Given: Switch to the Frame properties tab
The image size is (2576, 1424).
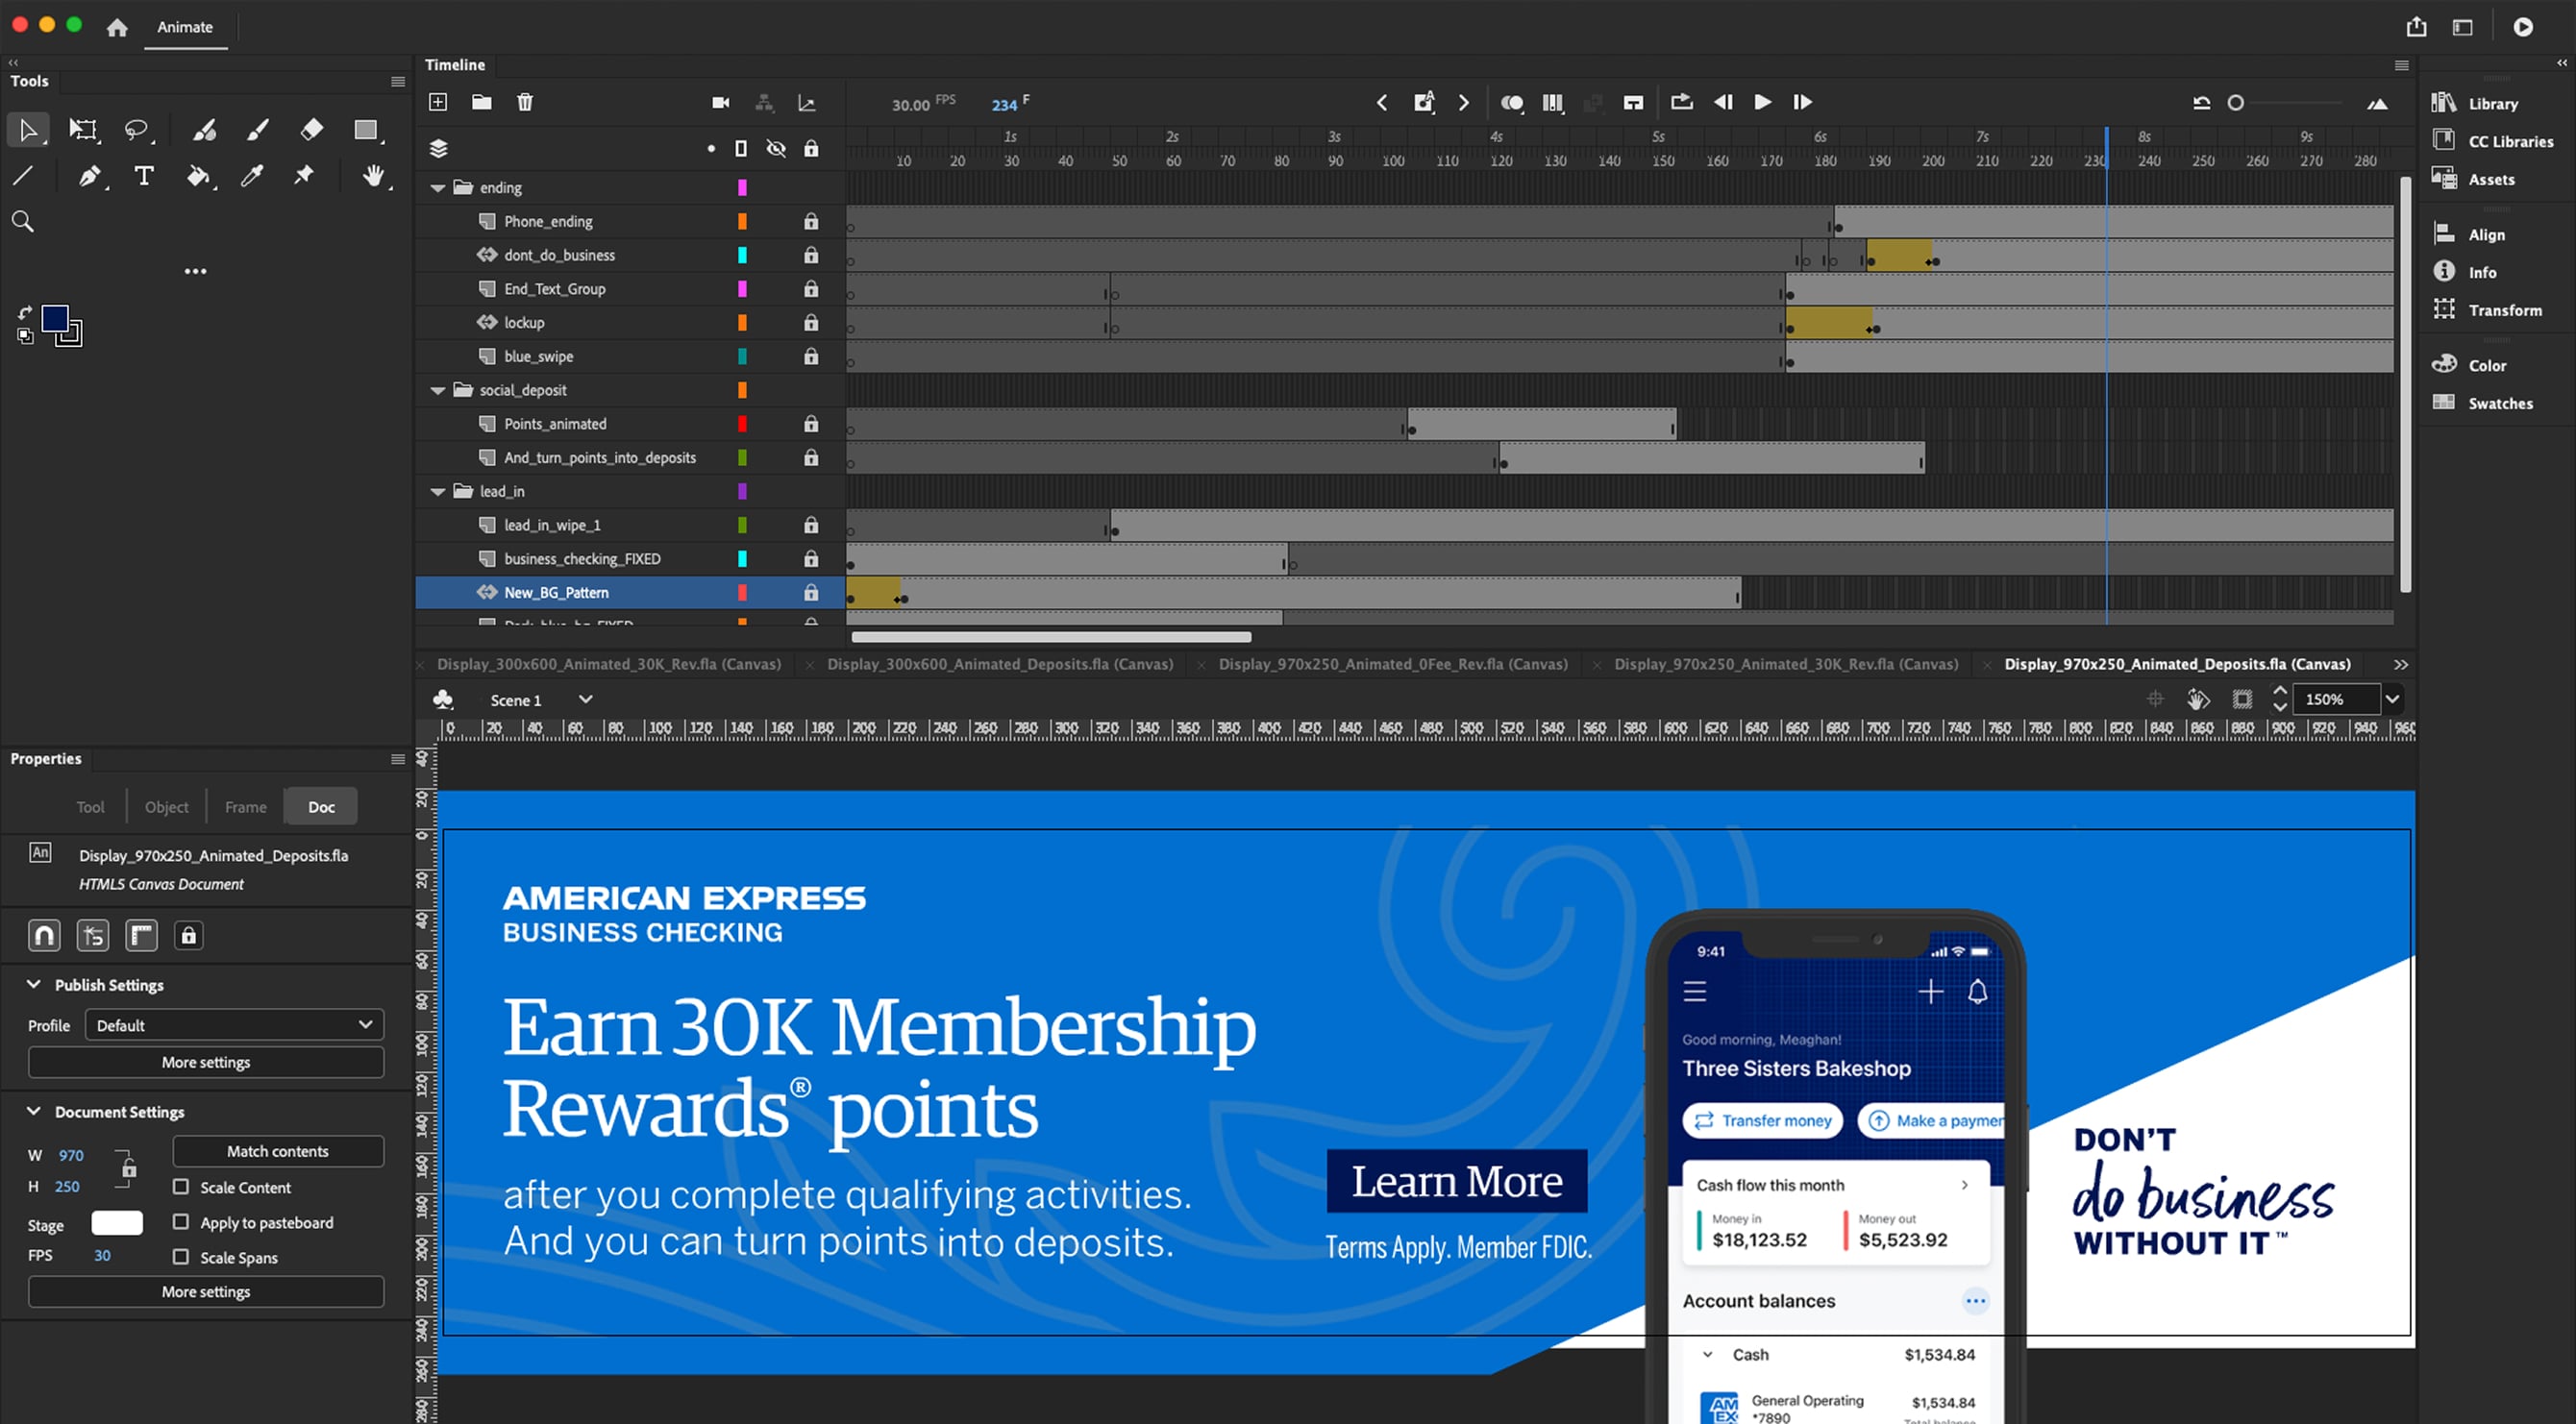Looking at the screenshot, I should click(x=245, y=807).
